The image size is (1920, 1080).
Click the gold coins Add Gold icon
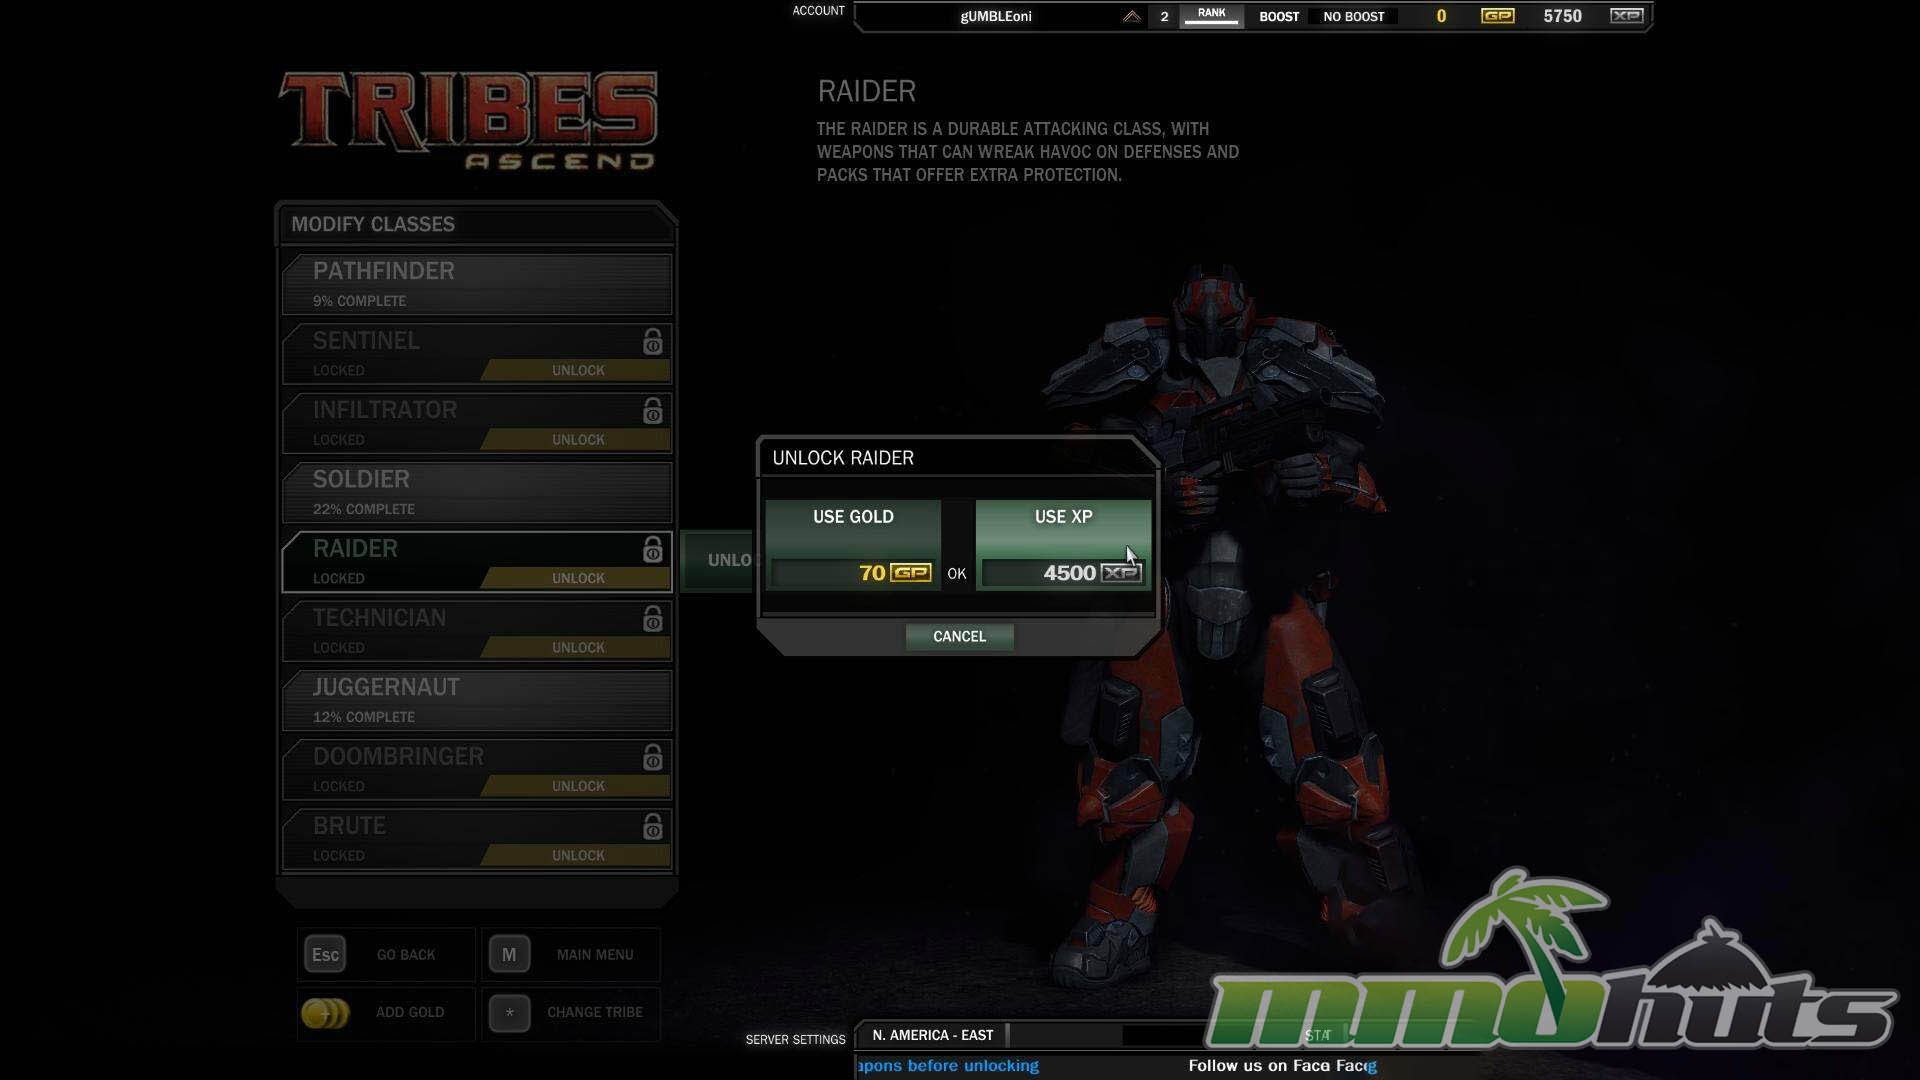point(325,1013)
